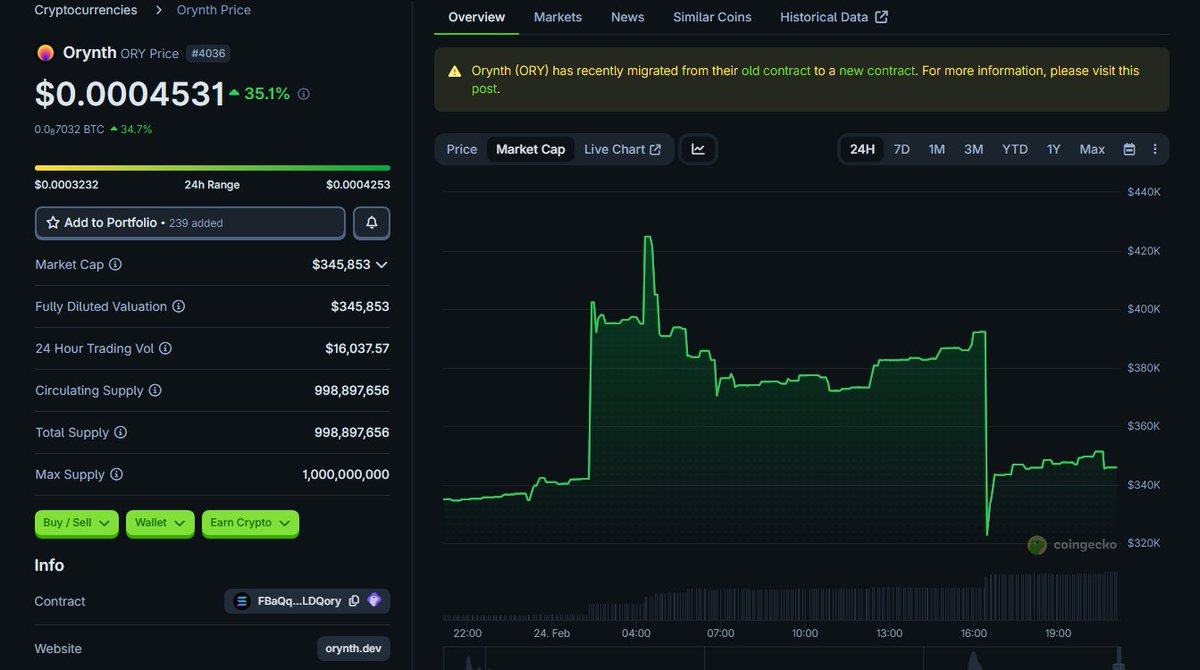This screenshot has width=1200, height=670.
Task: Click the $0.0004253 24h high value
Action: 358,185
